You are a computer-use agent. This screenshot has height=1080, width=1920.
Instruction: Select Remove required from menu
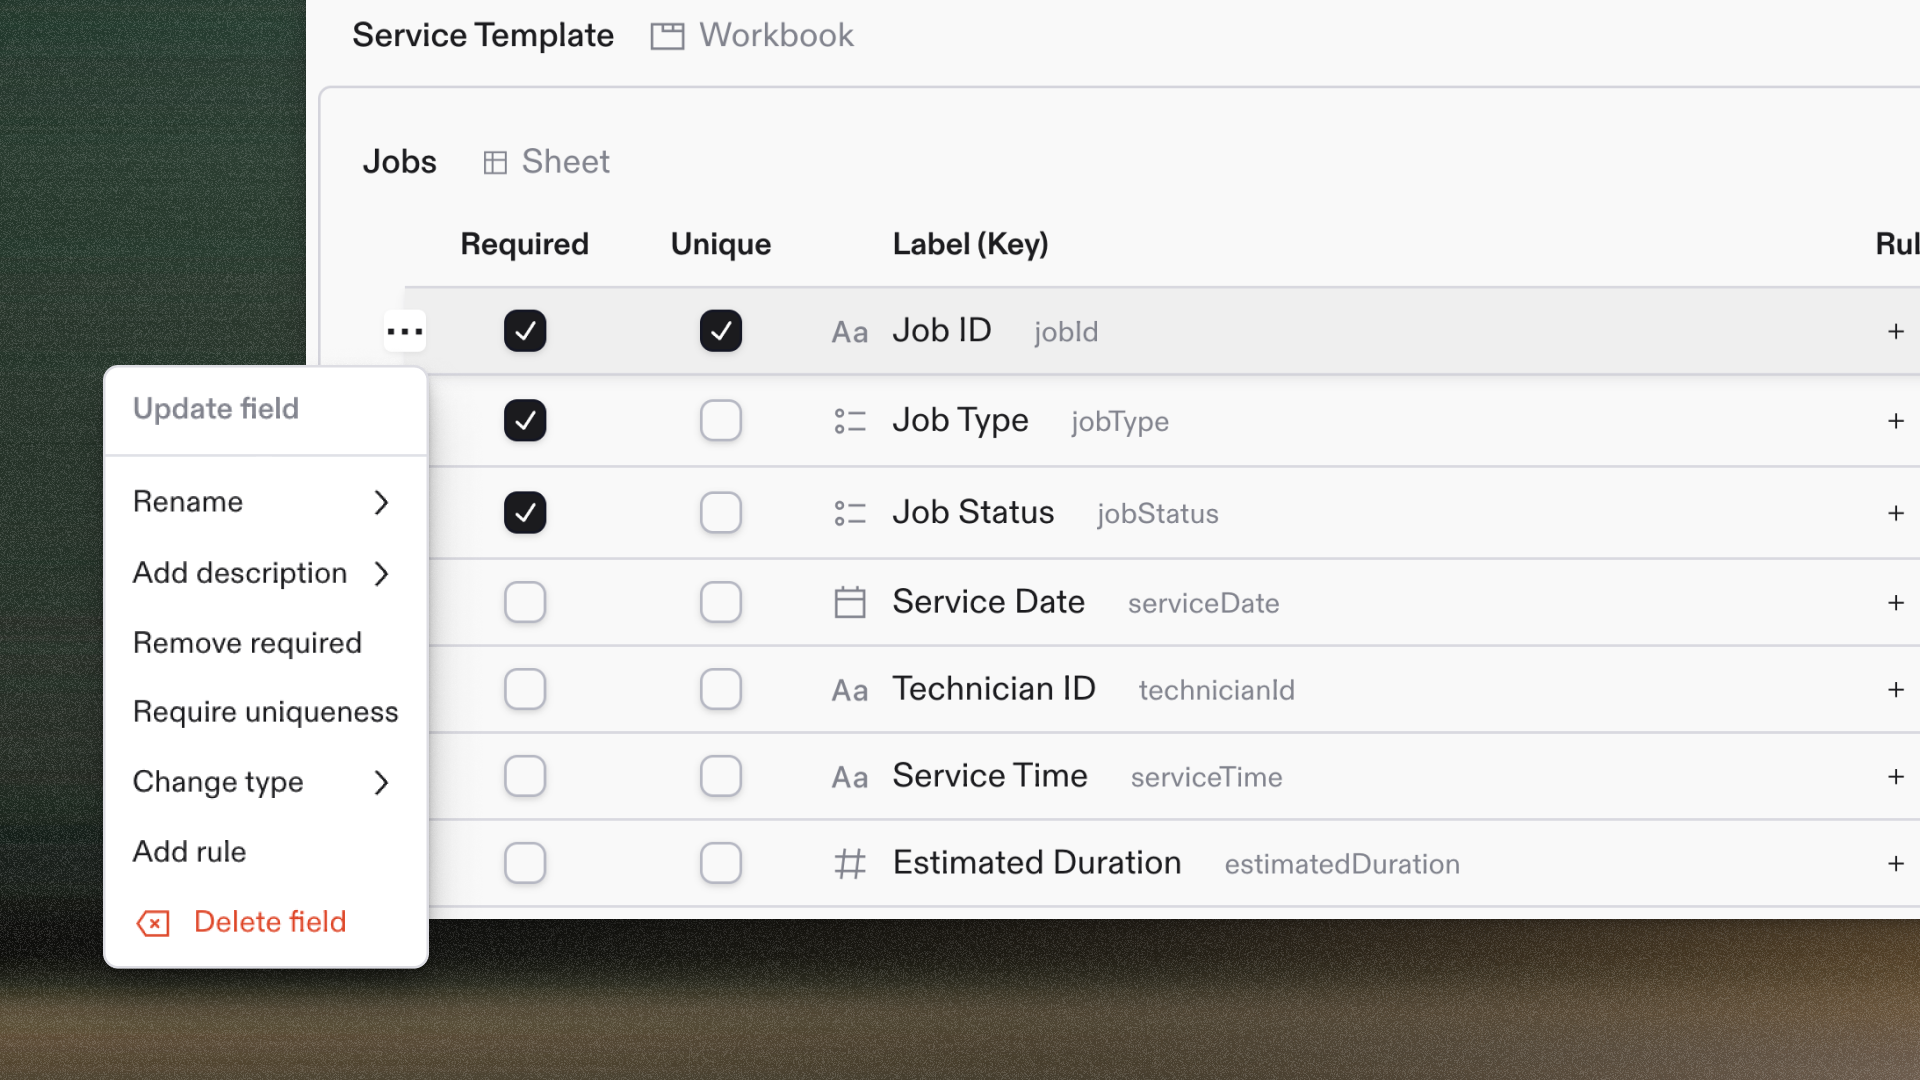pyautogui.click(x=247, y=643)
